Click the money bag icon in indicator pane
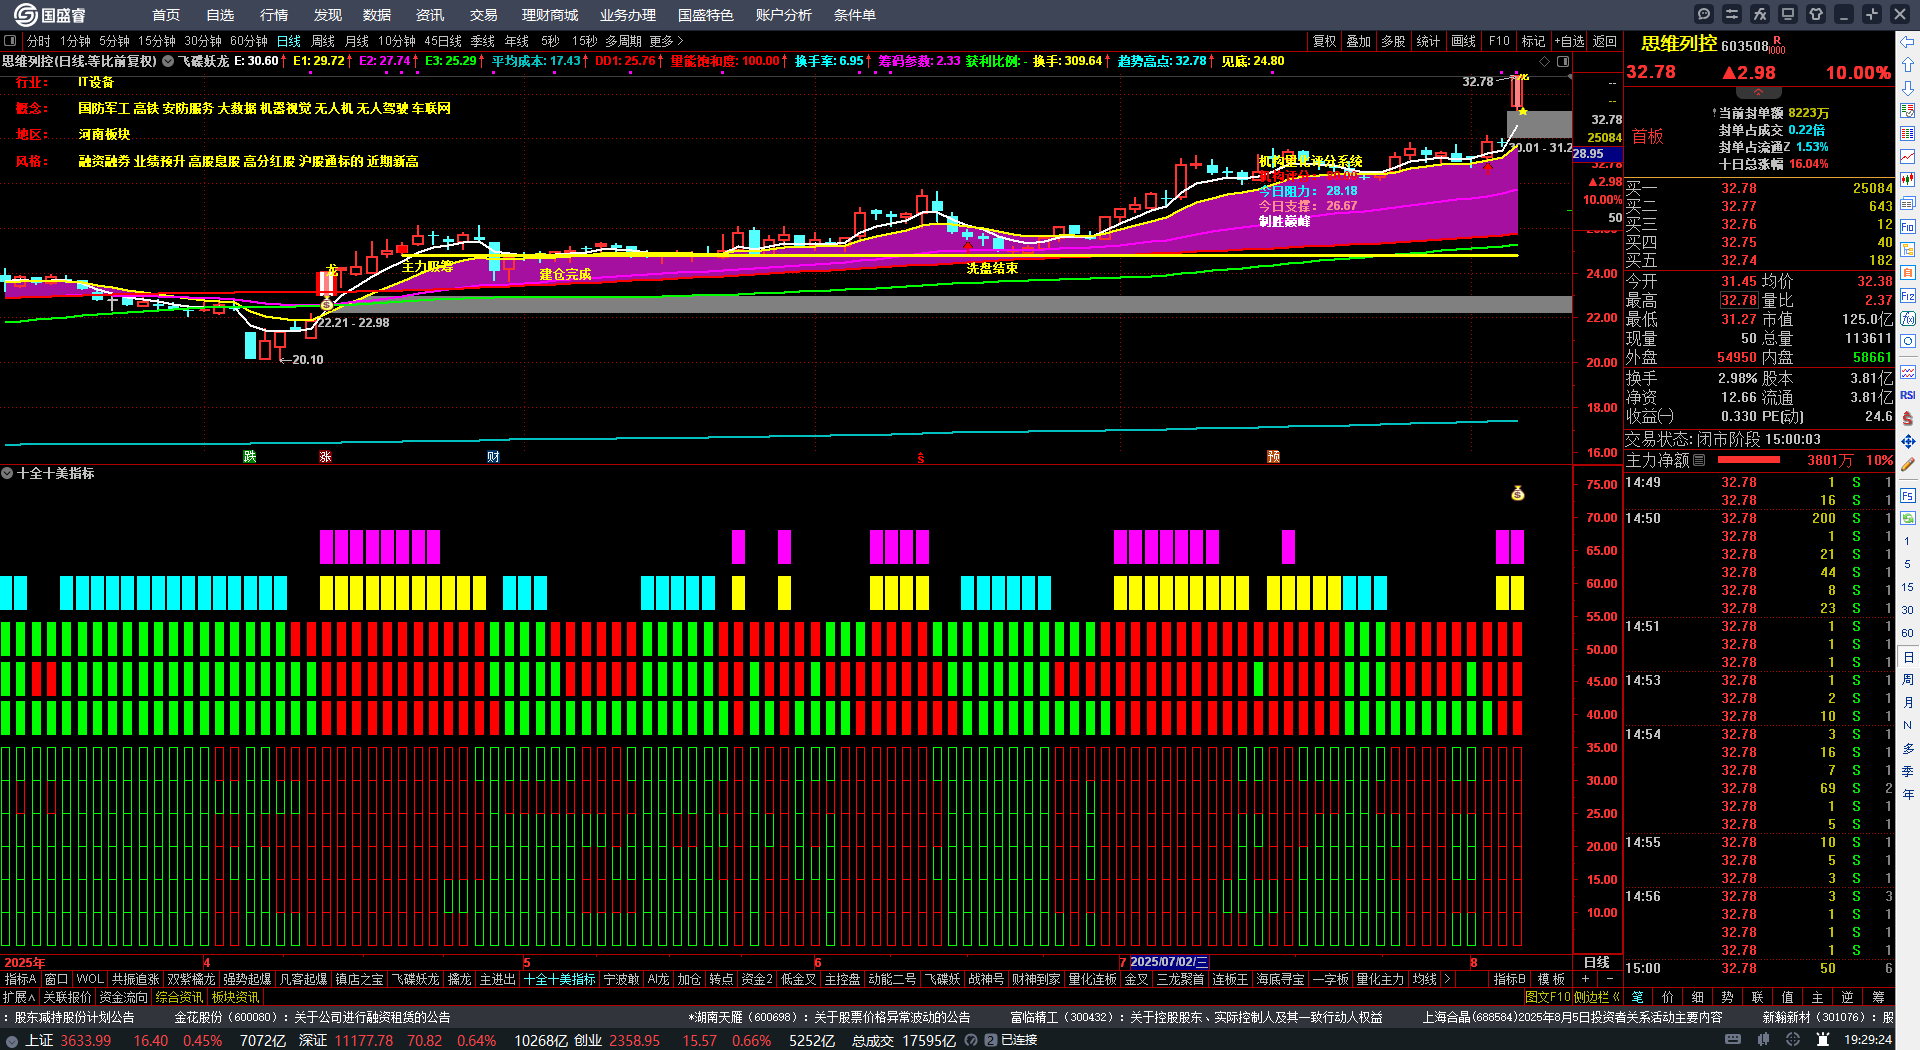 point(1518,493)
